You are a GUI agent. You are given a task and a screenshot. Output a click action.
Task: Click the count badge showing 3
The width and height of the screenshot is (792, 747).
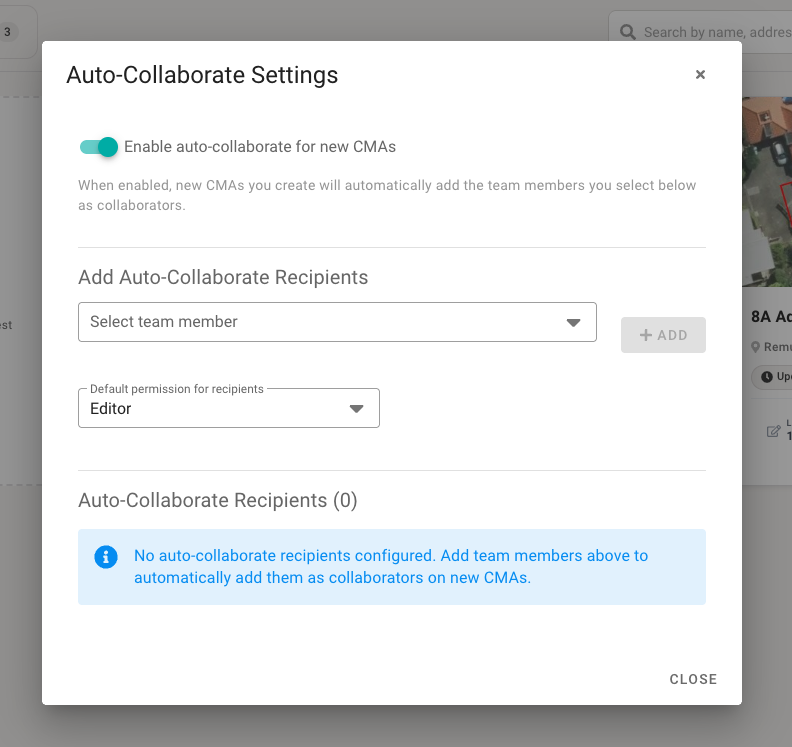(8, 32)
